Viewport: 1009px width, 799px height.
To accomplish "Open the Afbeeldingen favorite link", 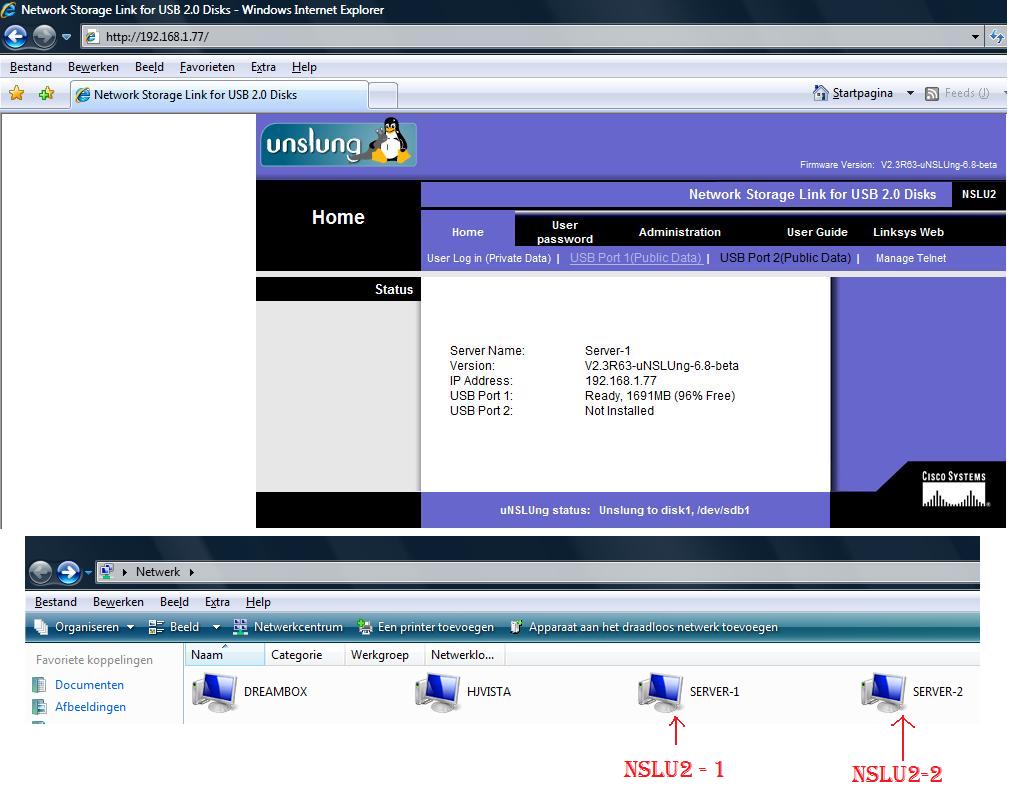I will click(90, 707).
